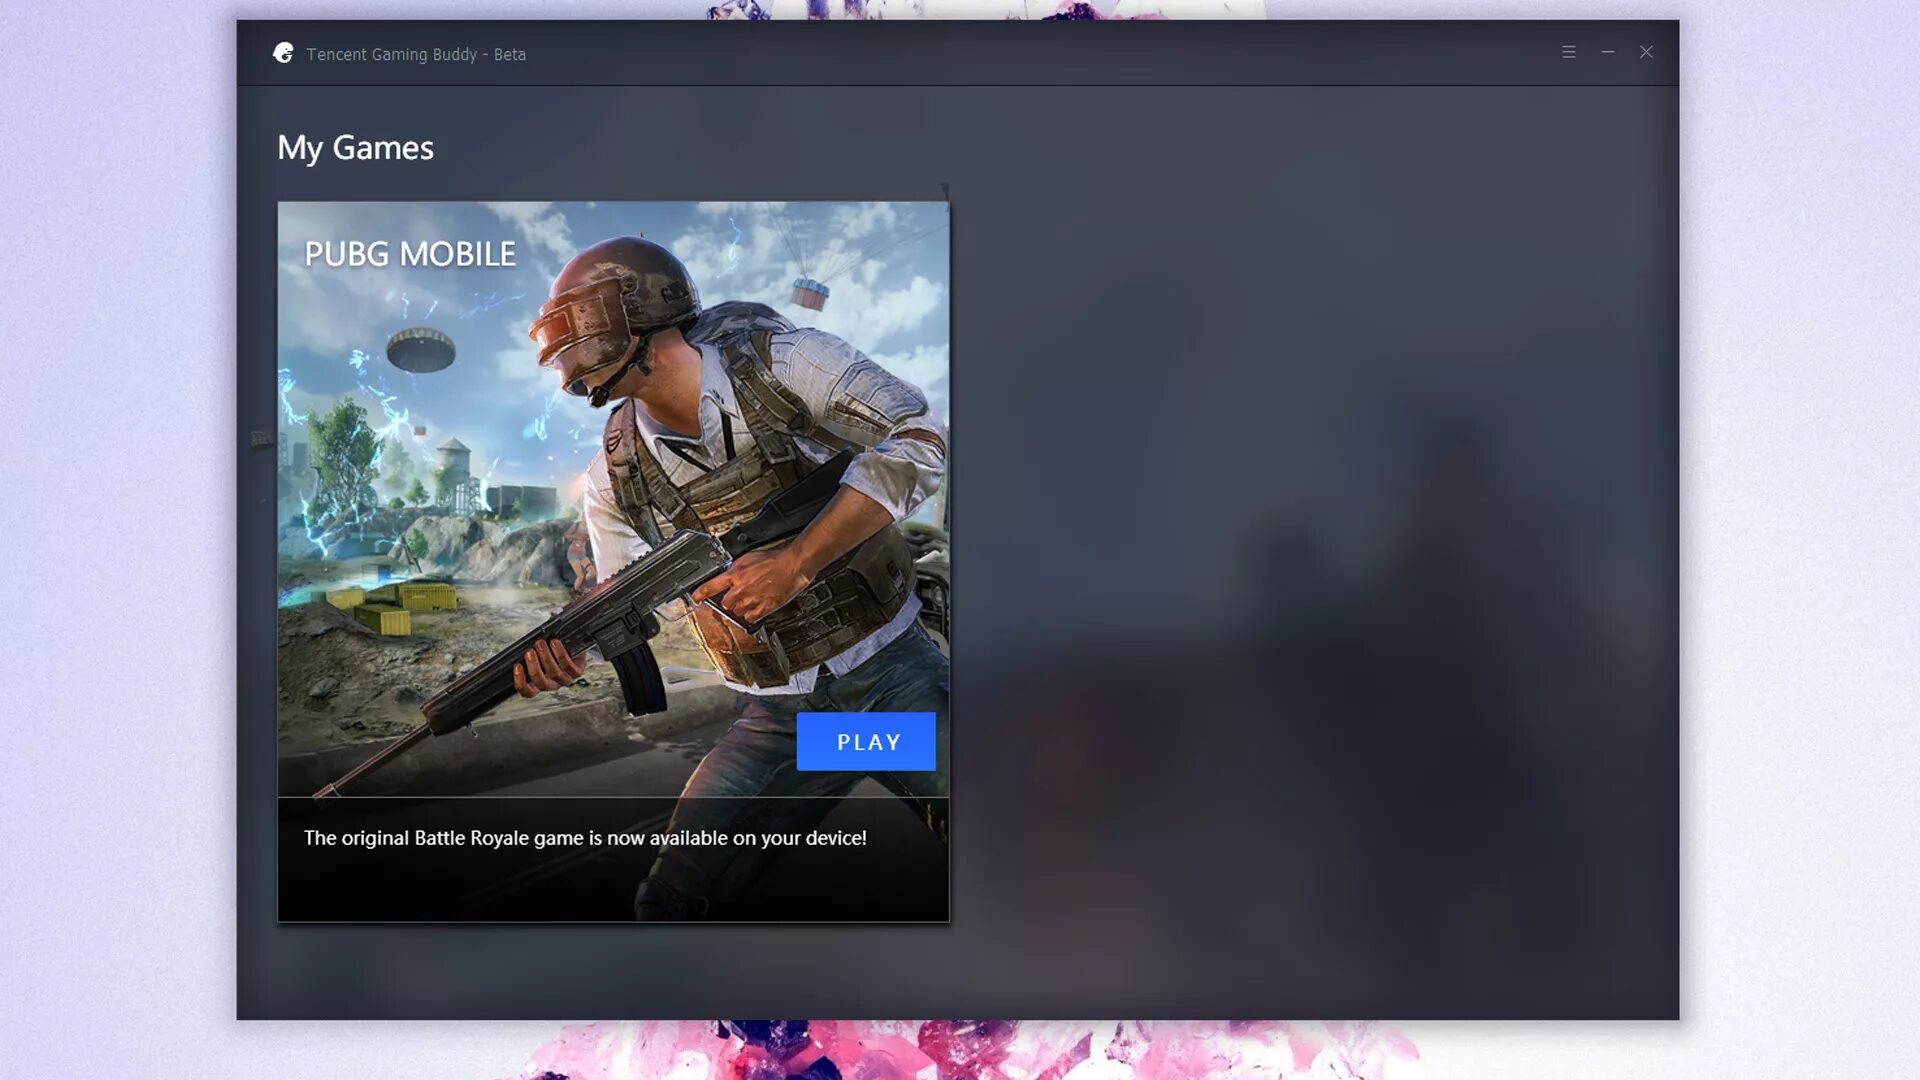Close the Tencent Gaming Buddy window
The width and height of the screenshot is (1920, 1080).
pos(1646,52)
